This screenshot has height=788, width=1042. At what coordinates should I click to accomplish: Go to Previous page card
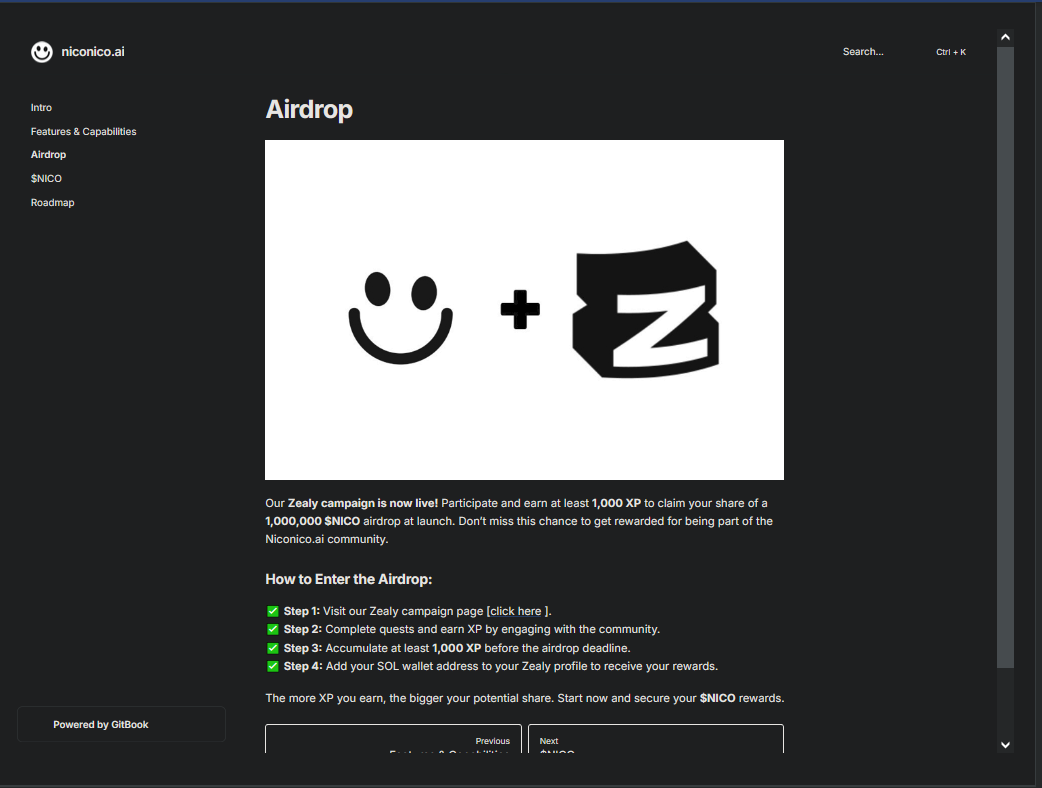(x=393, y=739)
